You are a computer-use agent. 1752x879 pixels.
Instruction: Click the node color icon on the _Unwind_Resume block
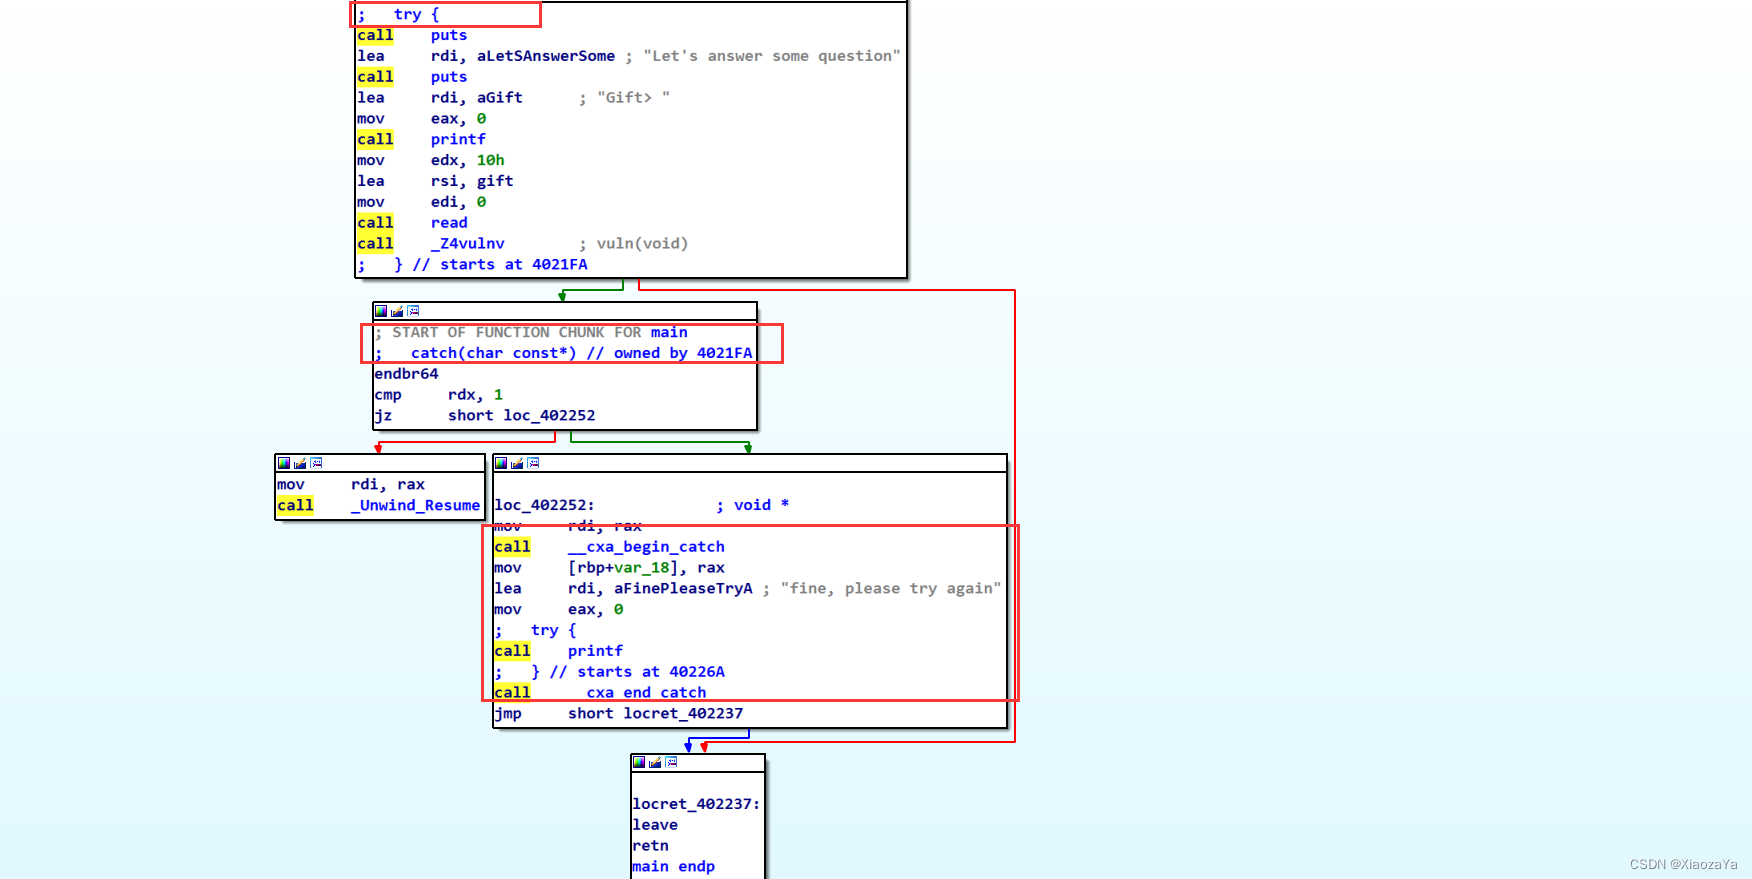(284, 463)
